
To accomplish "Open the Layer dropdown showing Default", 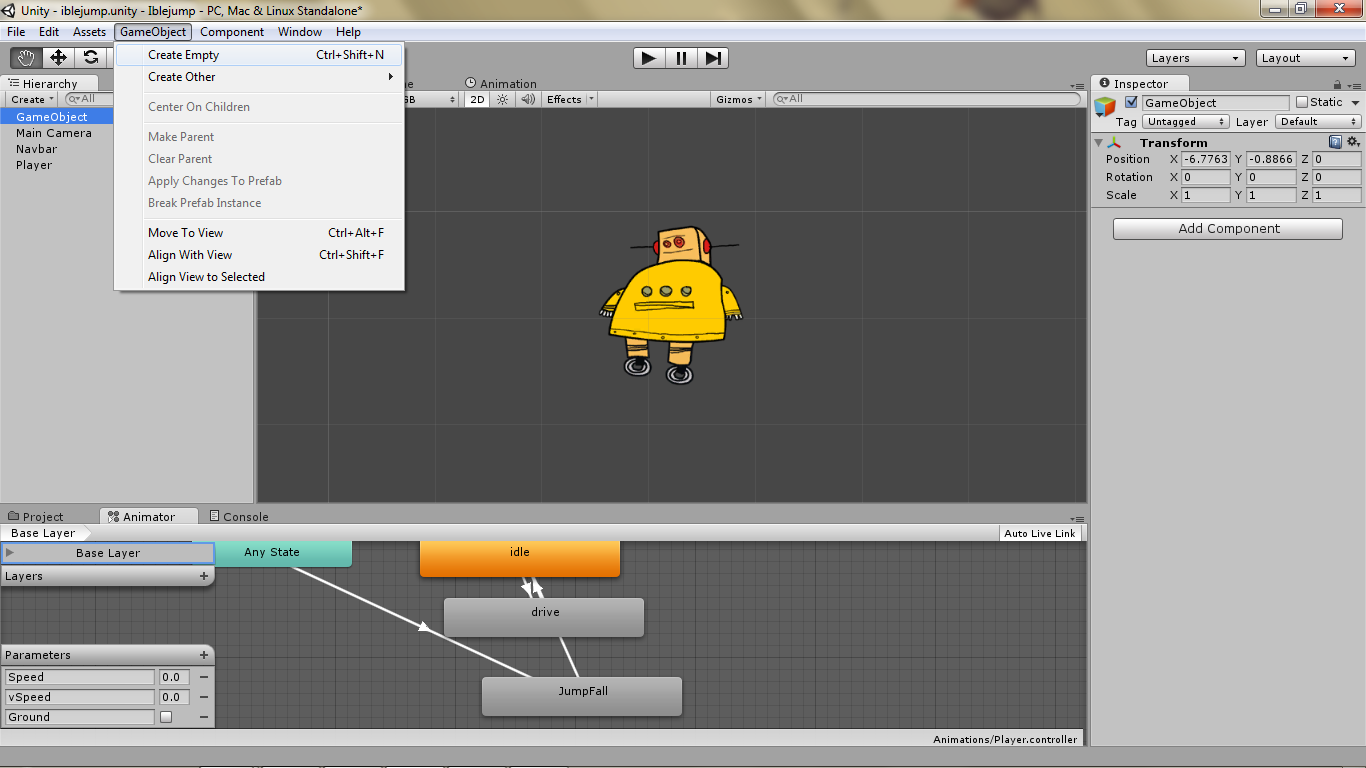I will click(1317, 122).
